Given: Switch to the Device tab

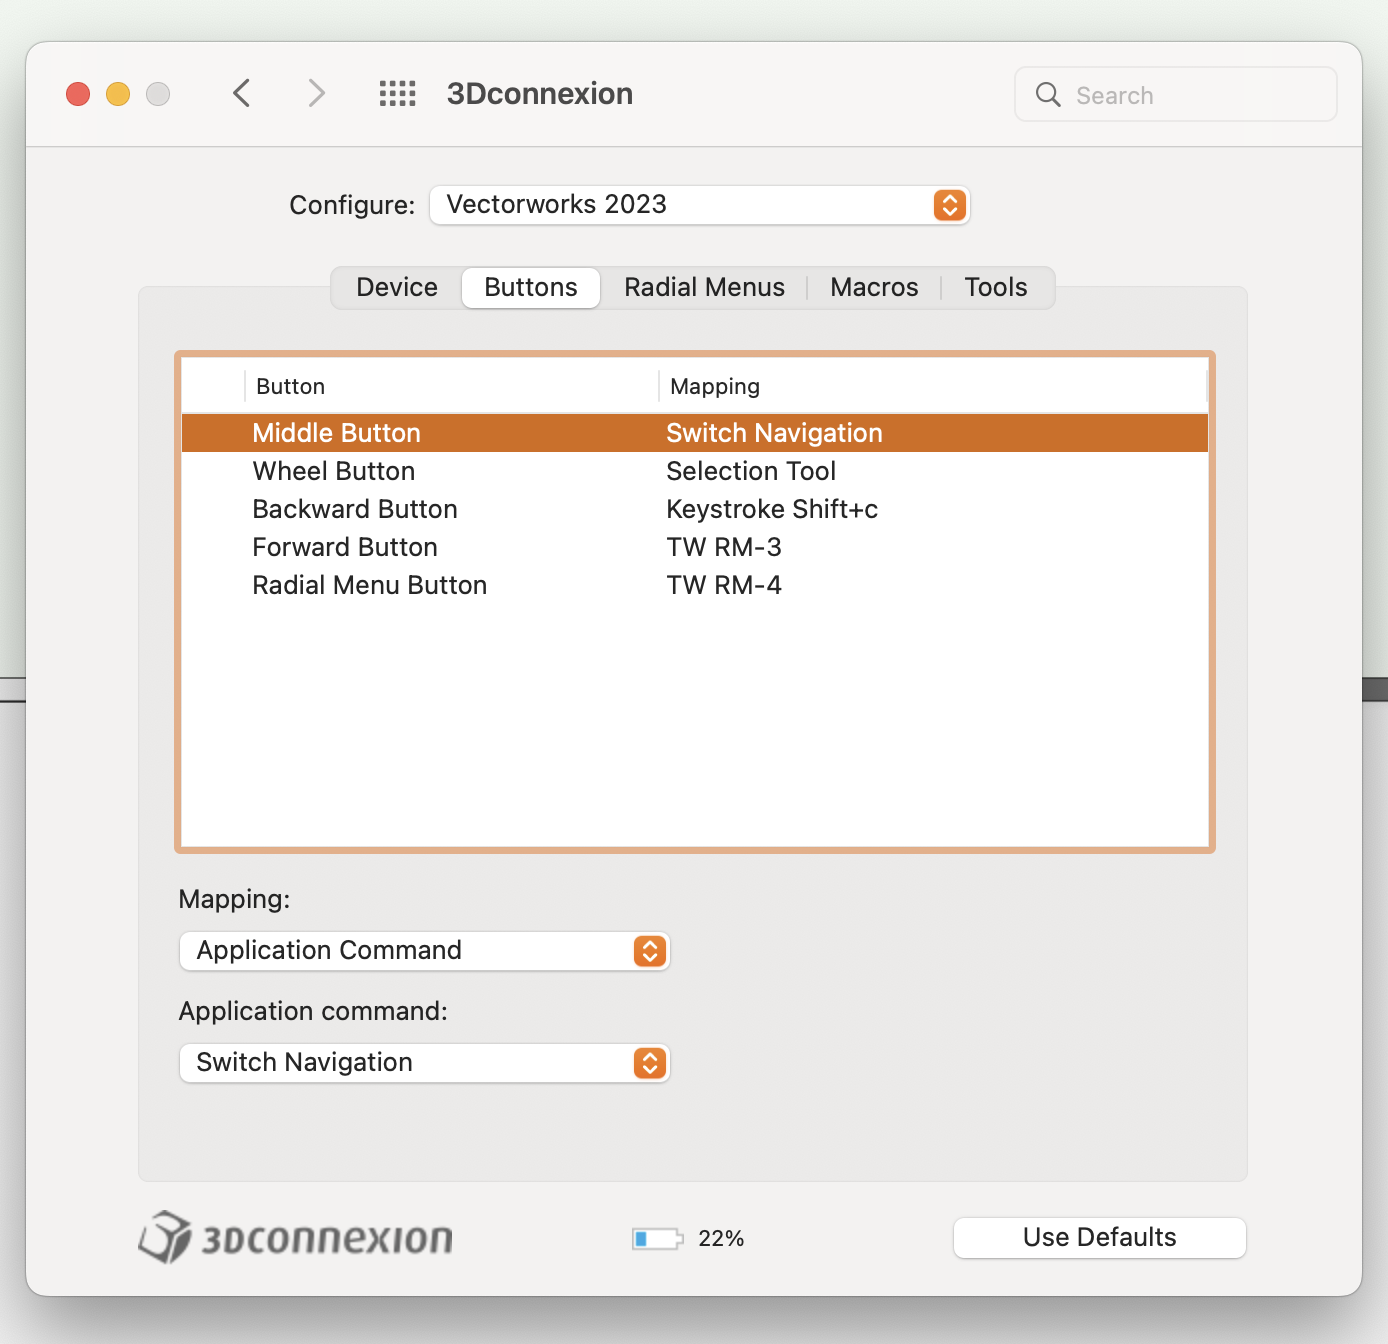Looking at the screenshot, I should point(397,288).
